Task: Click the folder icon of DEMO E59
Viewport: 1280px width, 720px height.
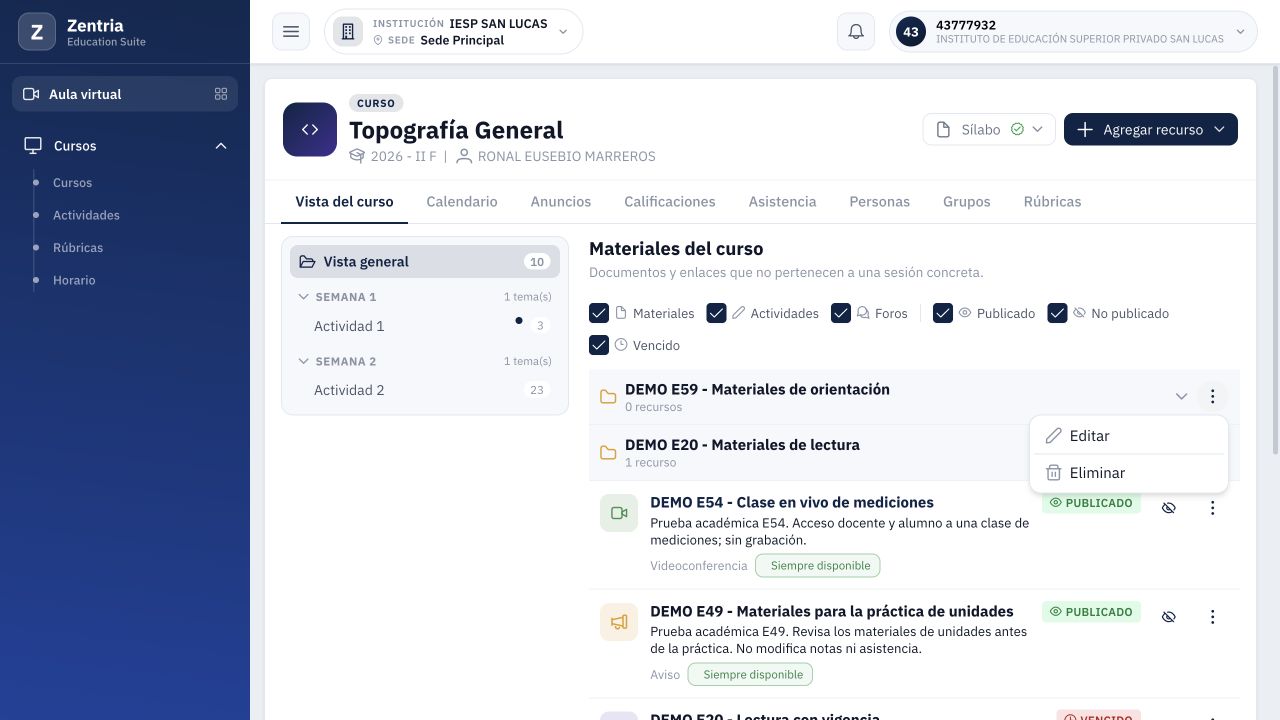Action: pos(608,397)
